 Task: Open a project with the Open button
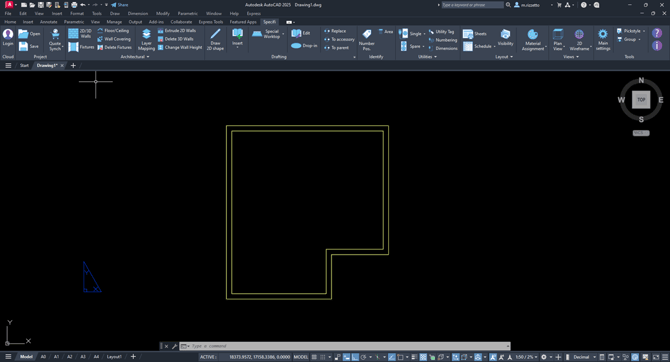[x=29, y=34]
